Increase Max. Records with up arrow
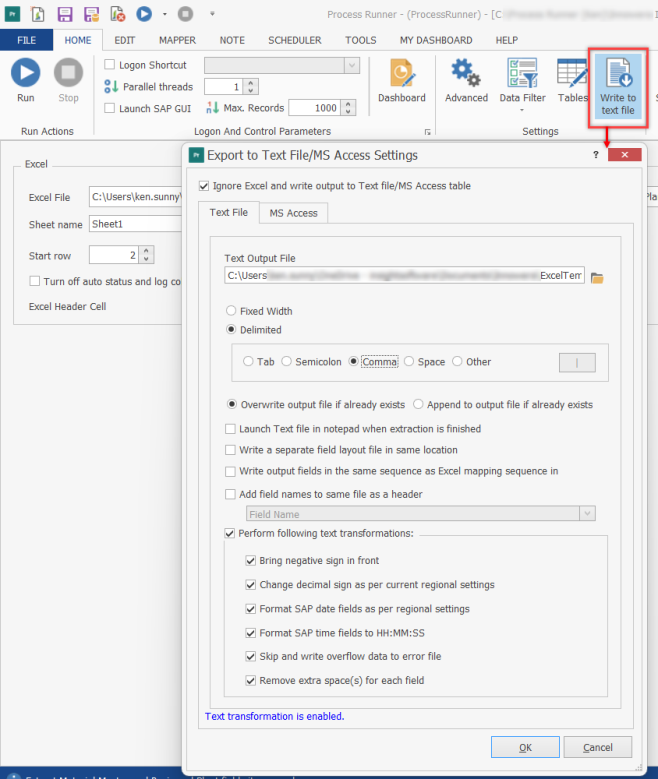The height and width of the screenshot is (779, 658). coord(348,104)
